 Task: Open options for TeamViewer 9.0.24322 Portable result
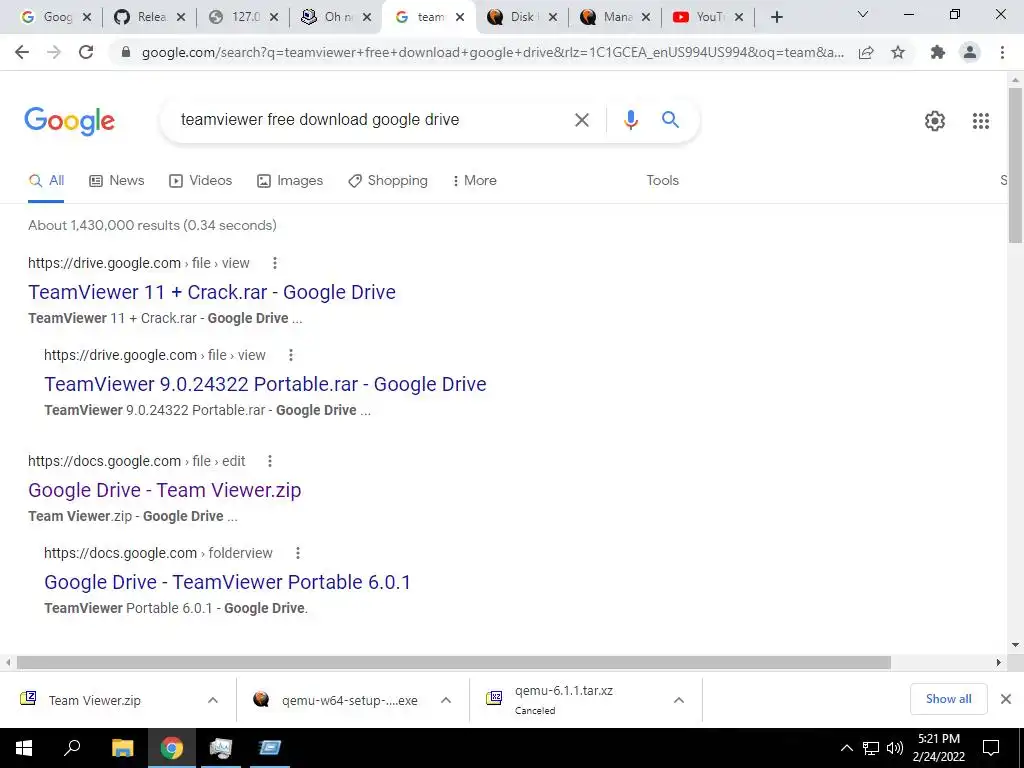tap(291, 355)
